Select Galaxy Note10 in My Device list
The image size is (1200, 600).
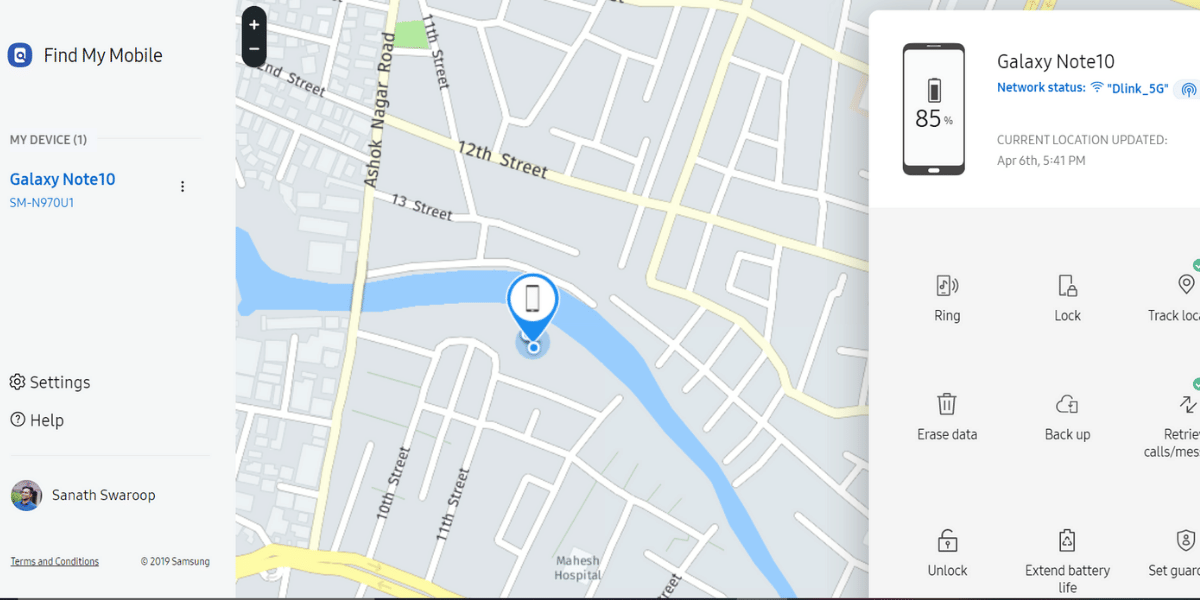point(62,179)
